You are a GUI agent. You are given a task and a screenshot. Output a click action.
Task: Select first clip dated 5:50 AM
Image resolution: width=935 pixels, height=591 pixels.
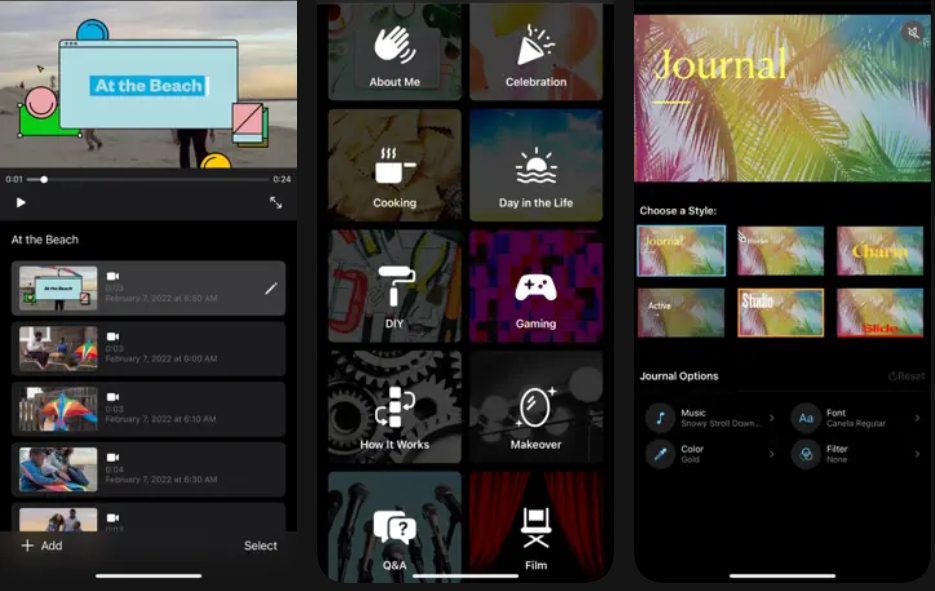pos(148,288)
